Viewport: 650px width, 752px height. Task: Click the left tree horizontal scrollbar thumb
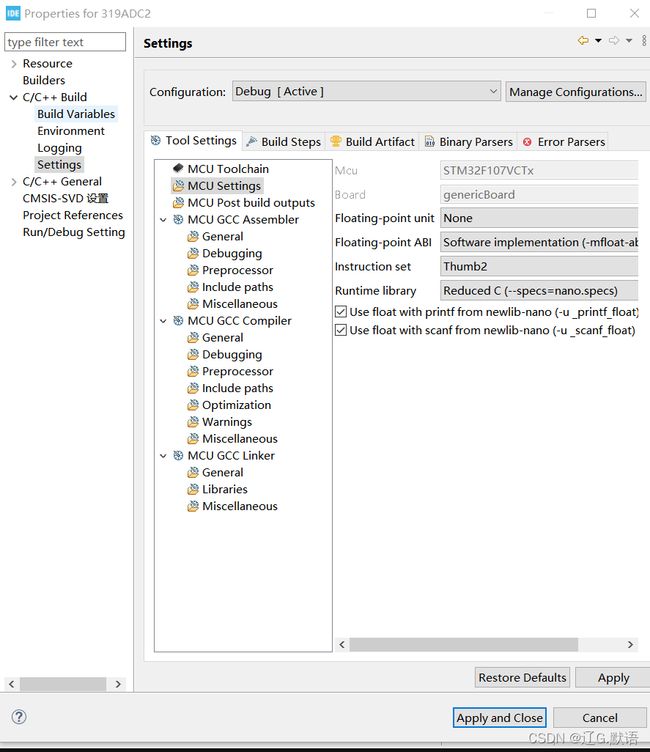tap(63, 684)
